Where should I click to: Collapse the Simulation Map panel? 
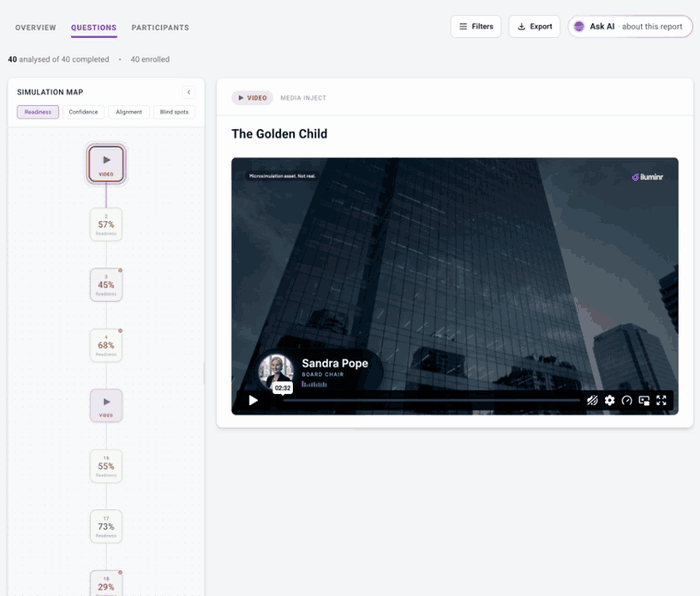[x=189, y=92]
